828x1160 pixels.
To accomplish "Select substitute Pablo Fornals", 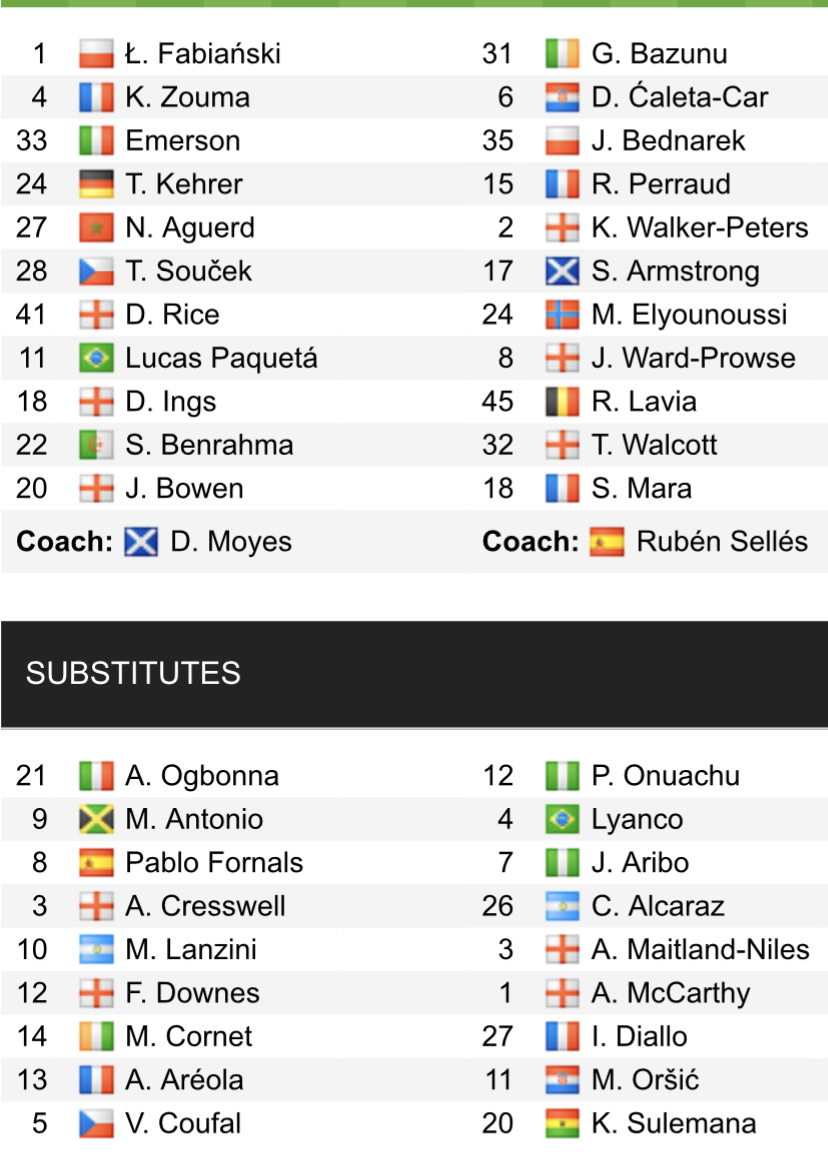I will [214, 862].
